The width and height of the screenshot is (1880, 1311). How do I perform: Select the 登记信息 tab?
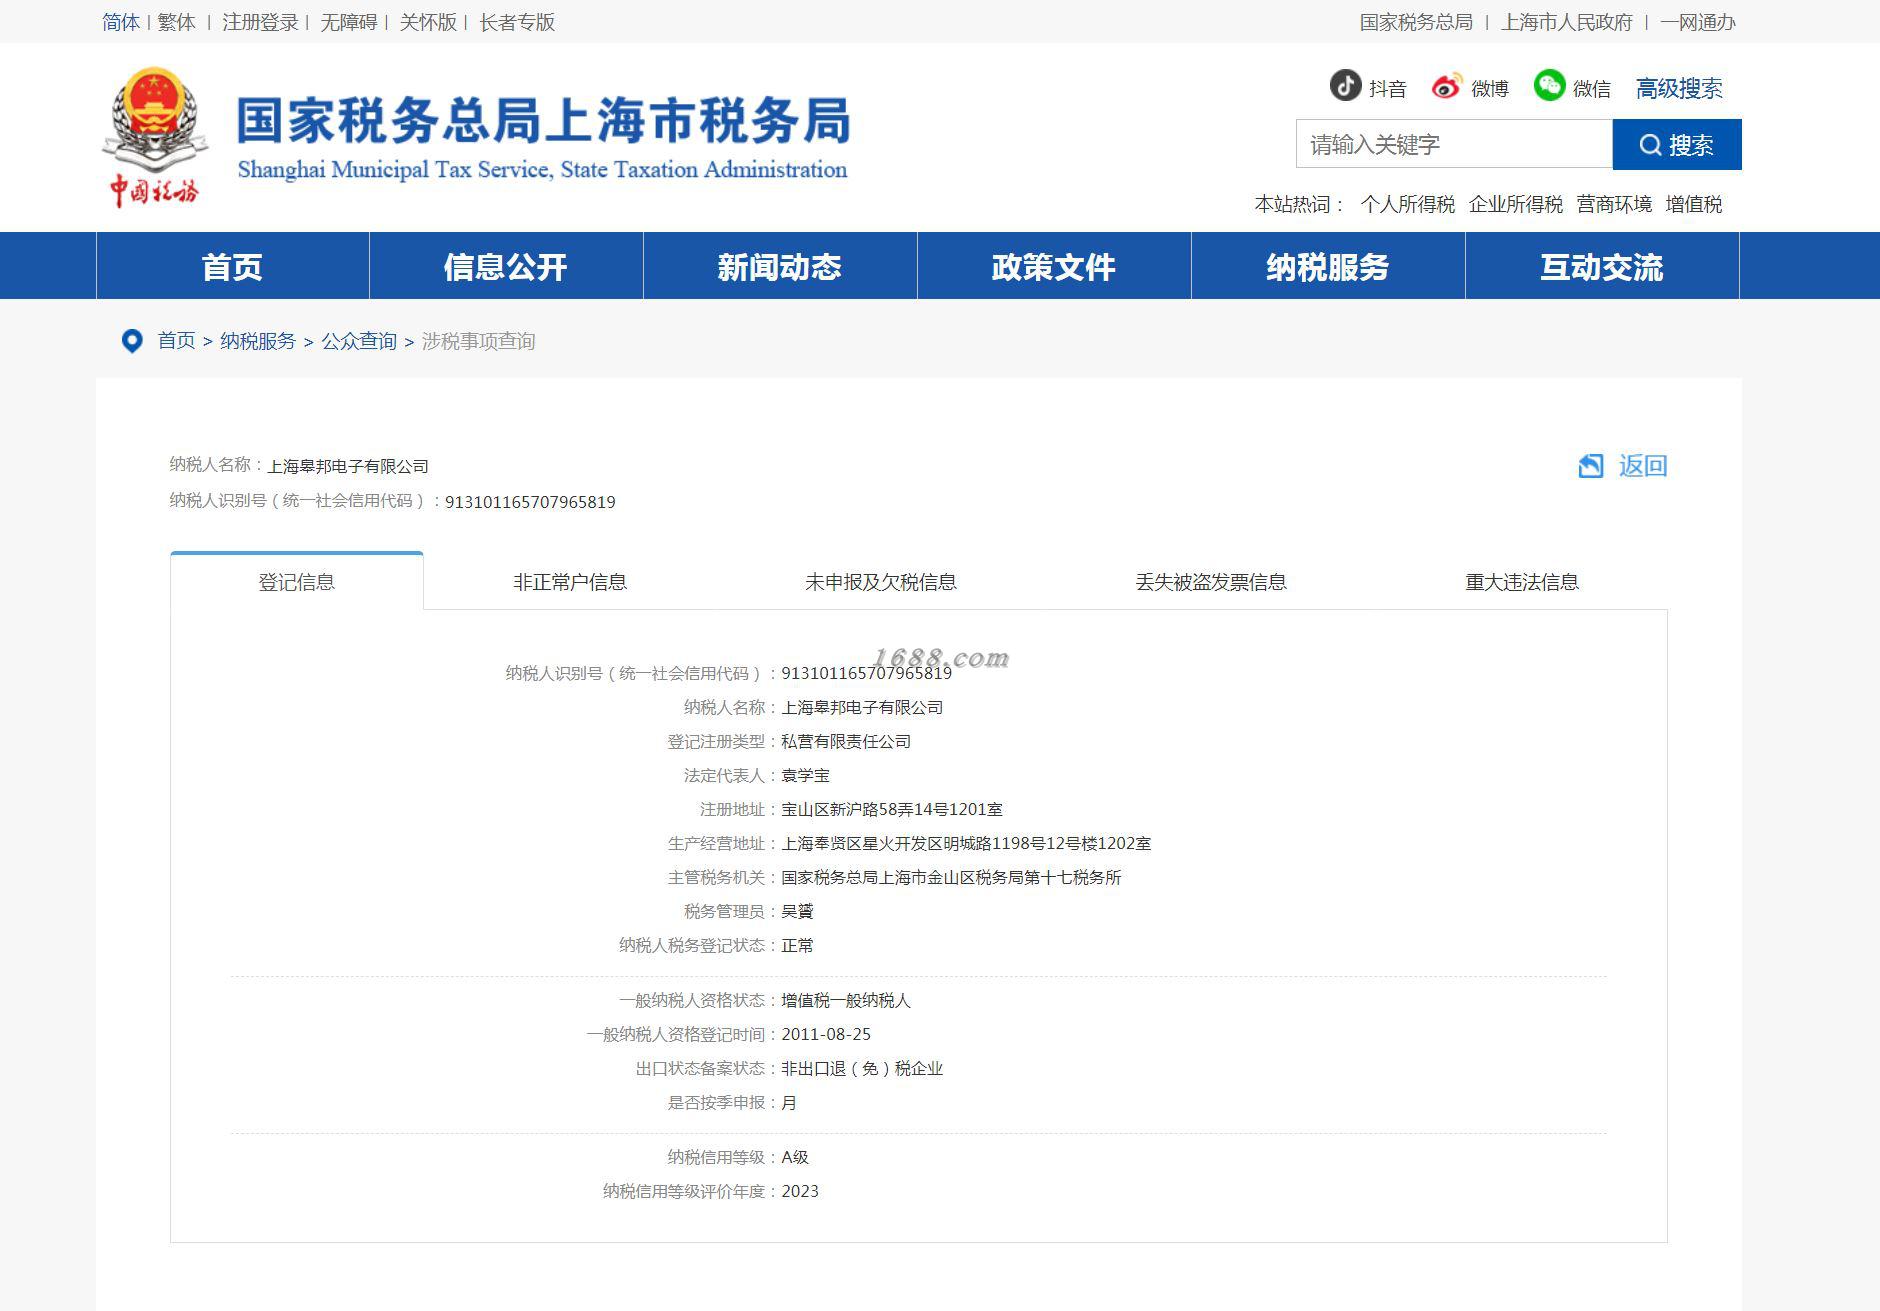[x=297, y=582]
